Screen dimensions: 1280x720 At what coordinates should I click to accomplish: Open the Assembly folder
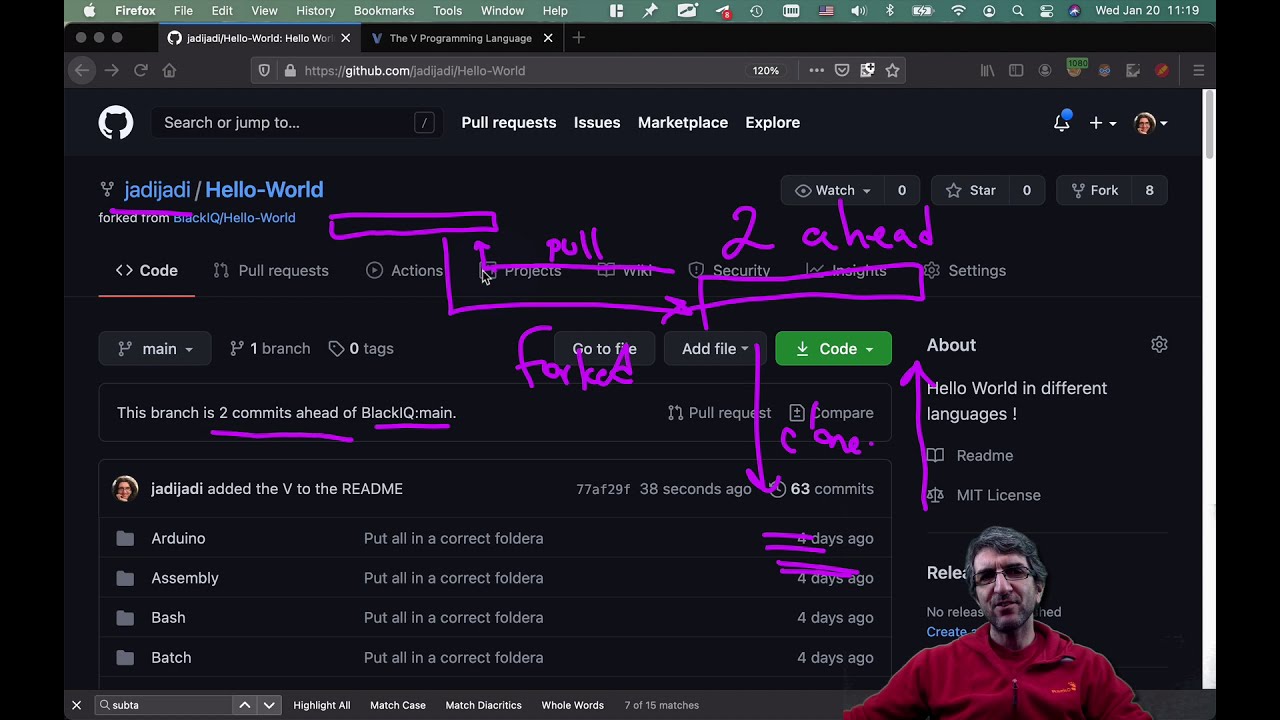[185, 578]
